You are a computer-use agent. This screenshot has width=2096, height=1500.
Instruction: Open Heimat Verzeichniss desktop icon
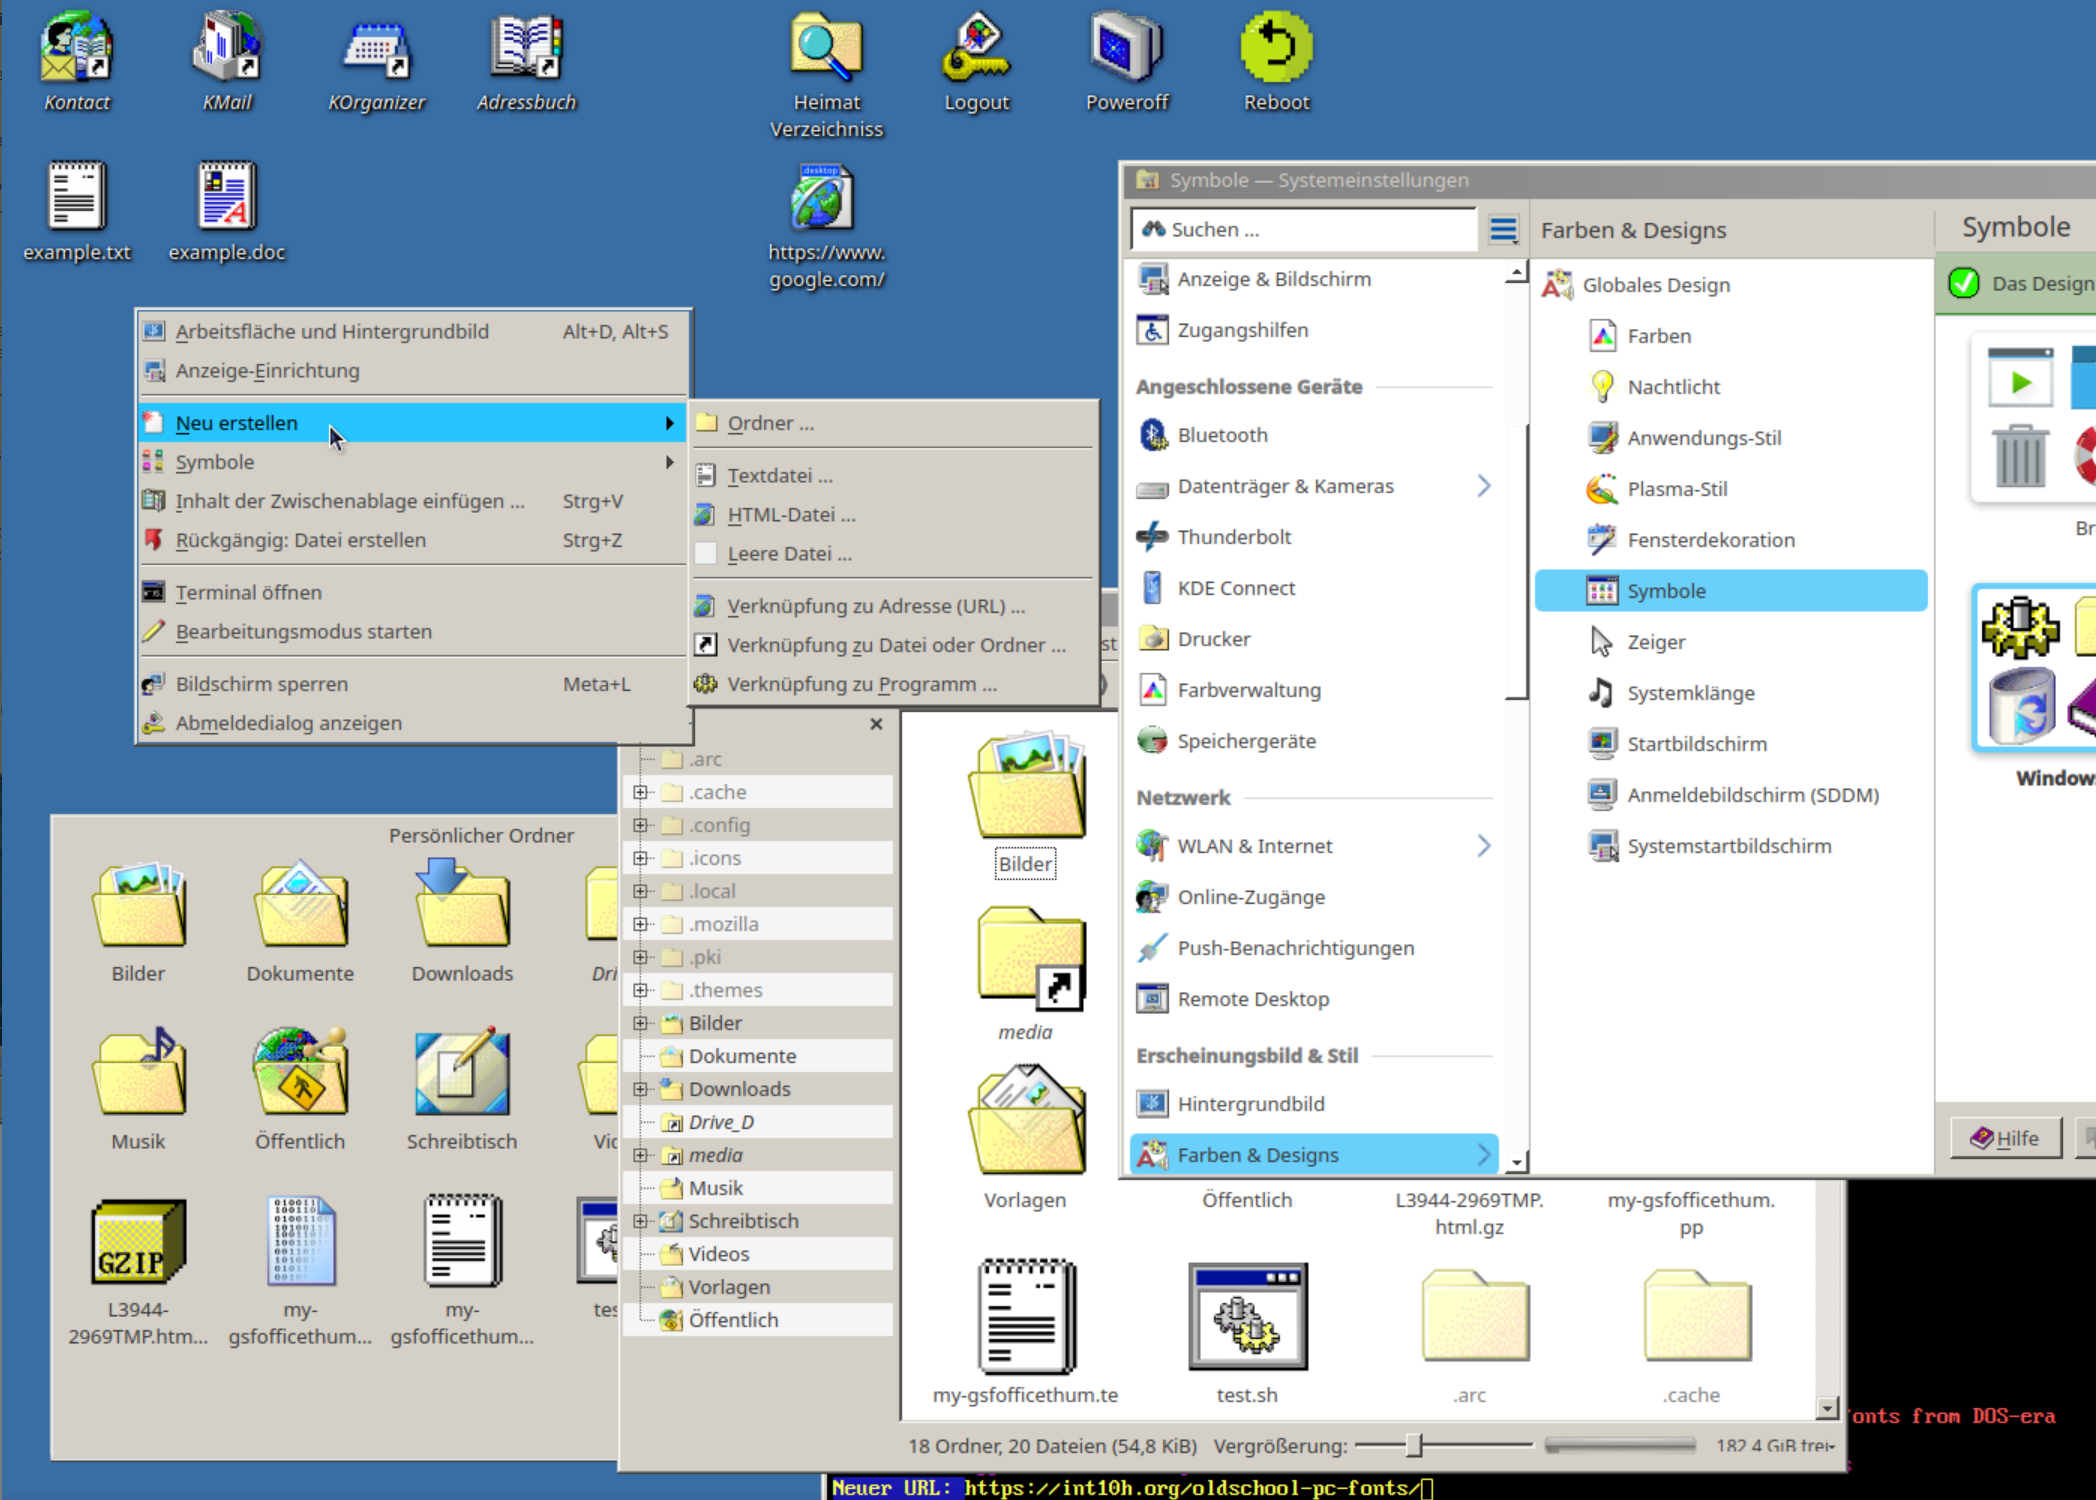pyautogui.click(x=826, y=75)
